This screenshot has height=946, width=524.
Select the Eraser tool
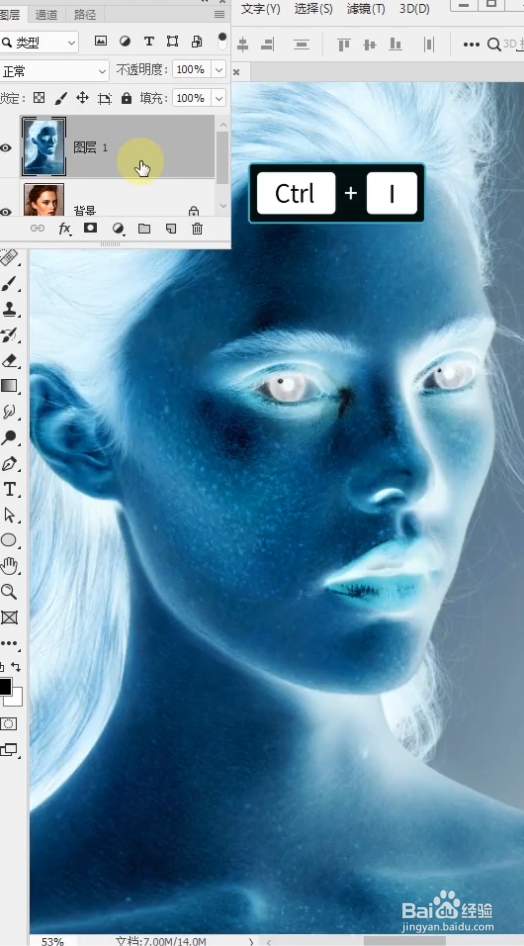(8, 361)
